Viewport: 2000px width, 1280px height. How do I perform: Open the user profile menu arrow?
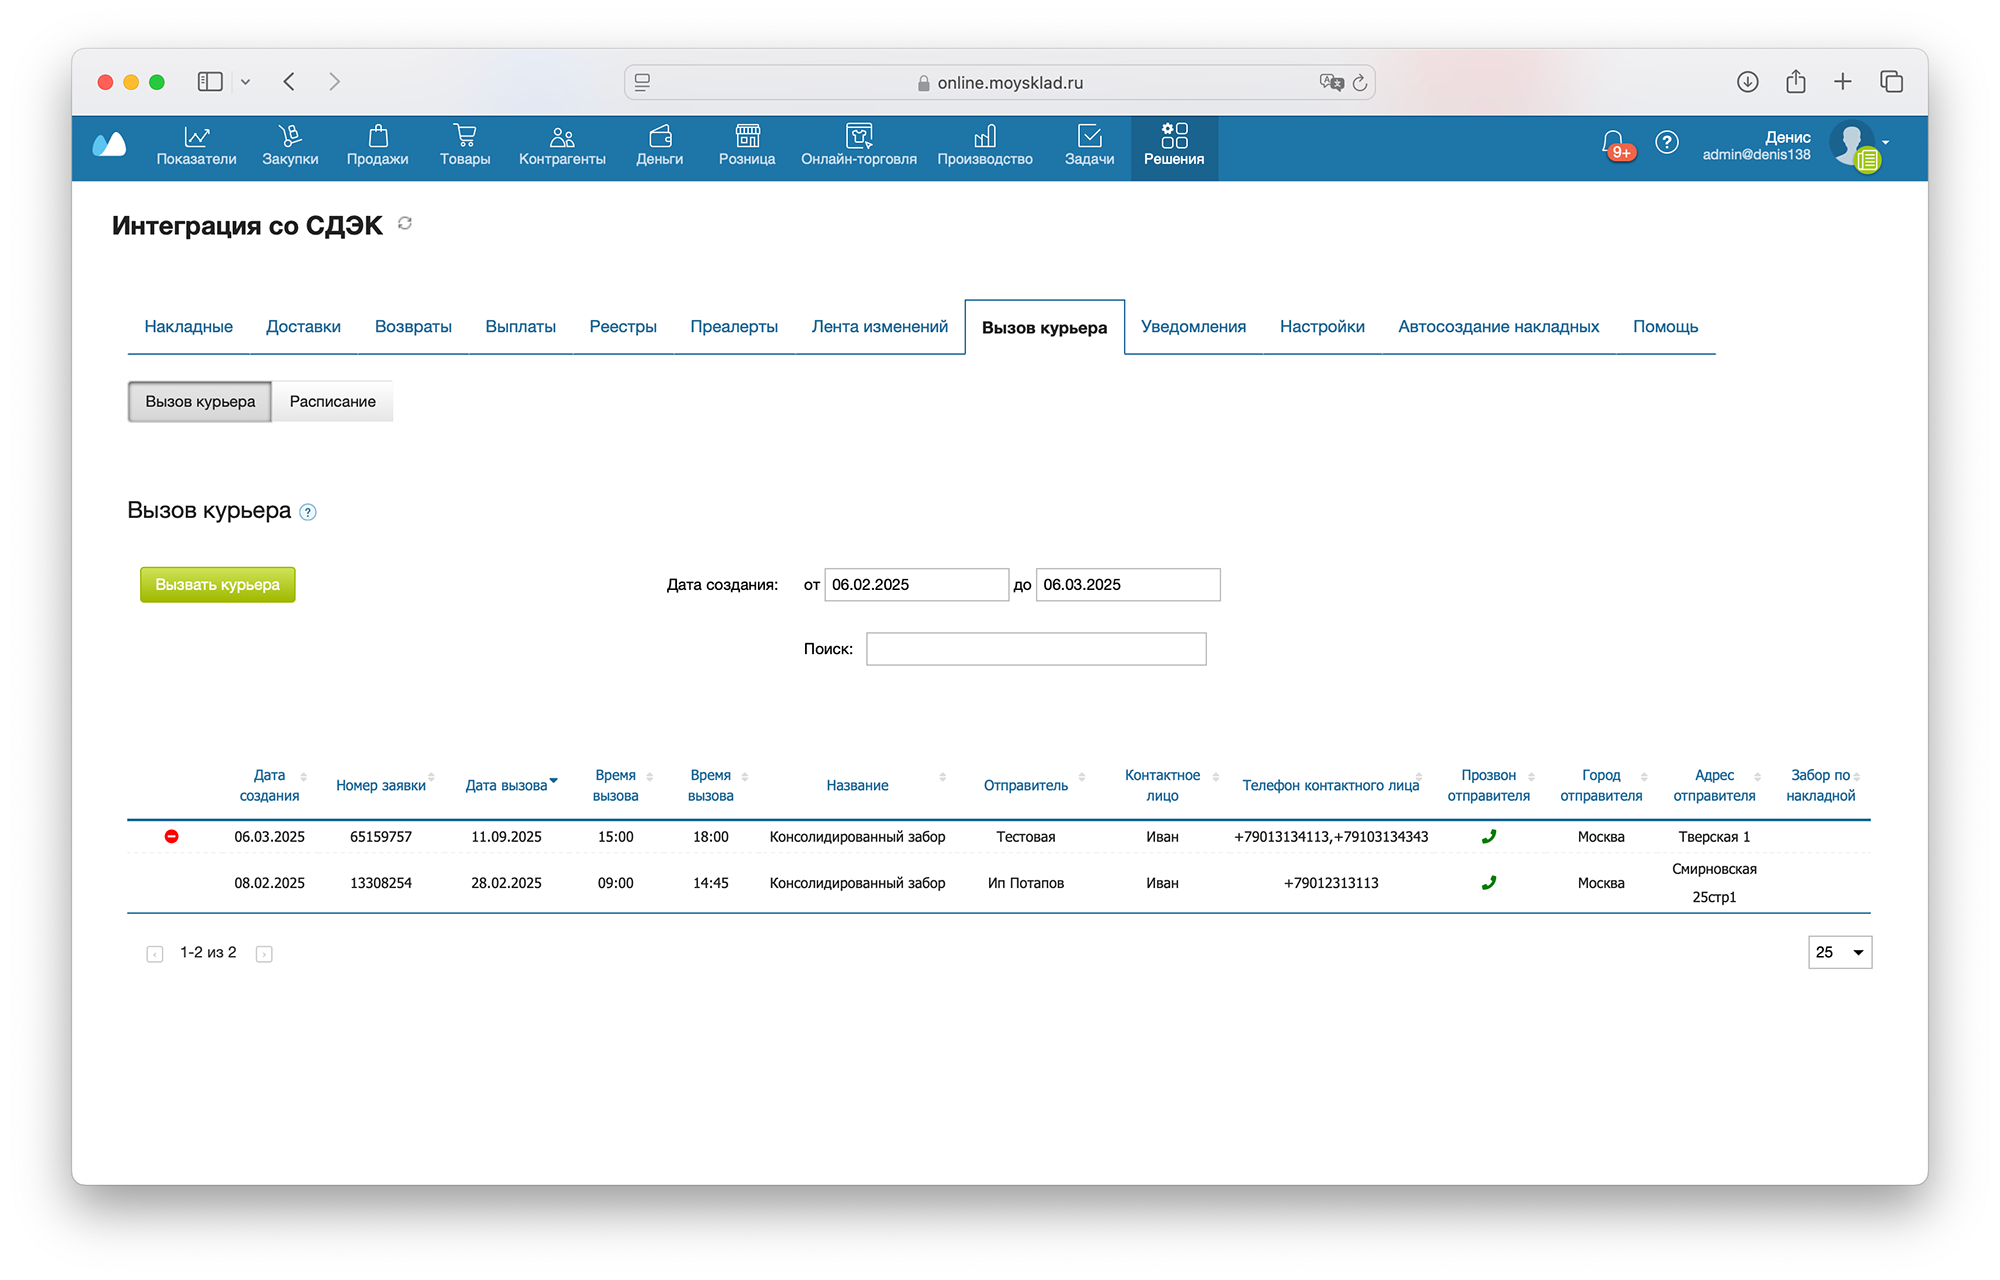pyautogui.click(x=1886, y=142)
